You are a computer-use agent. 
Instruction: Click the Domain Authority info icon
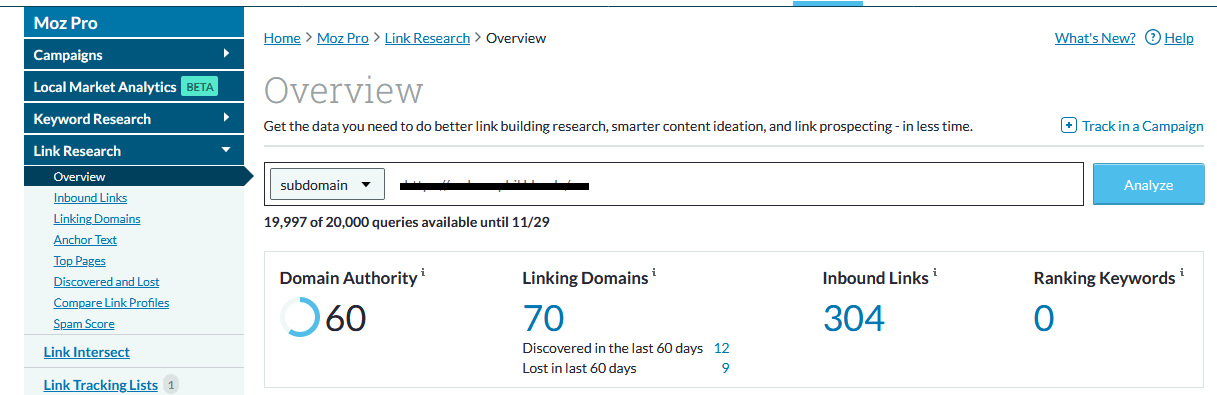click(x=423, y=272)
